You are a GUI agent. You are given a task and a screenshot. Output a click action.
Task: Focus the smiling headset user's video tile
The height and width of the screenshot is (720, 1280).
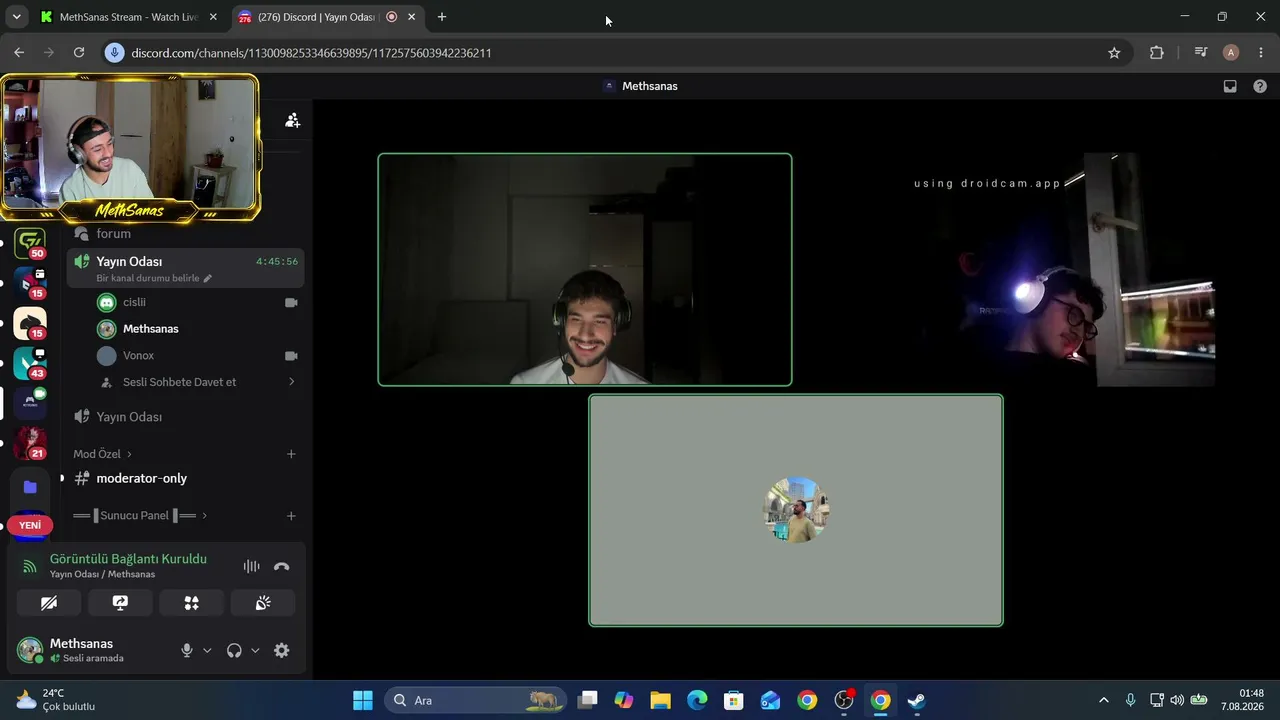pos(585,269)
